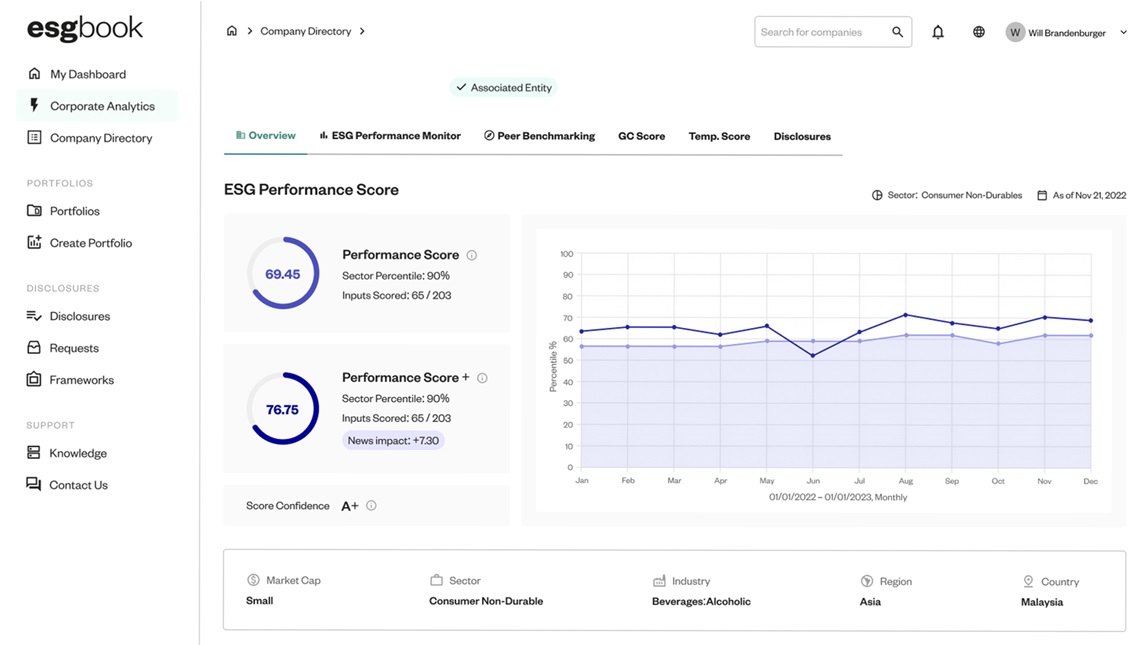This screenshot has height=645, width=1140.
Task: Click the News impact: +7.30 badge
Action: pos(393,440)
